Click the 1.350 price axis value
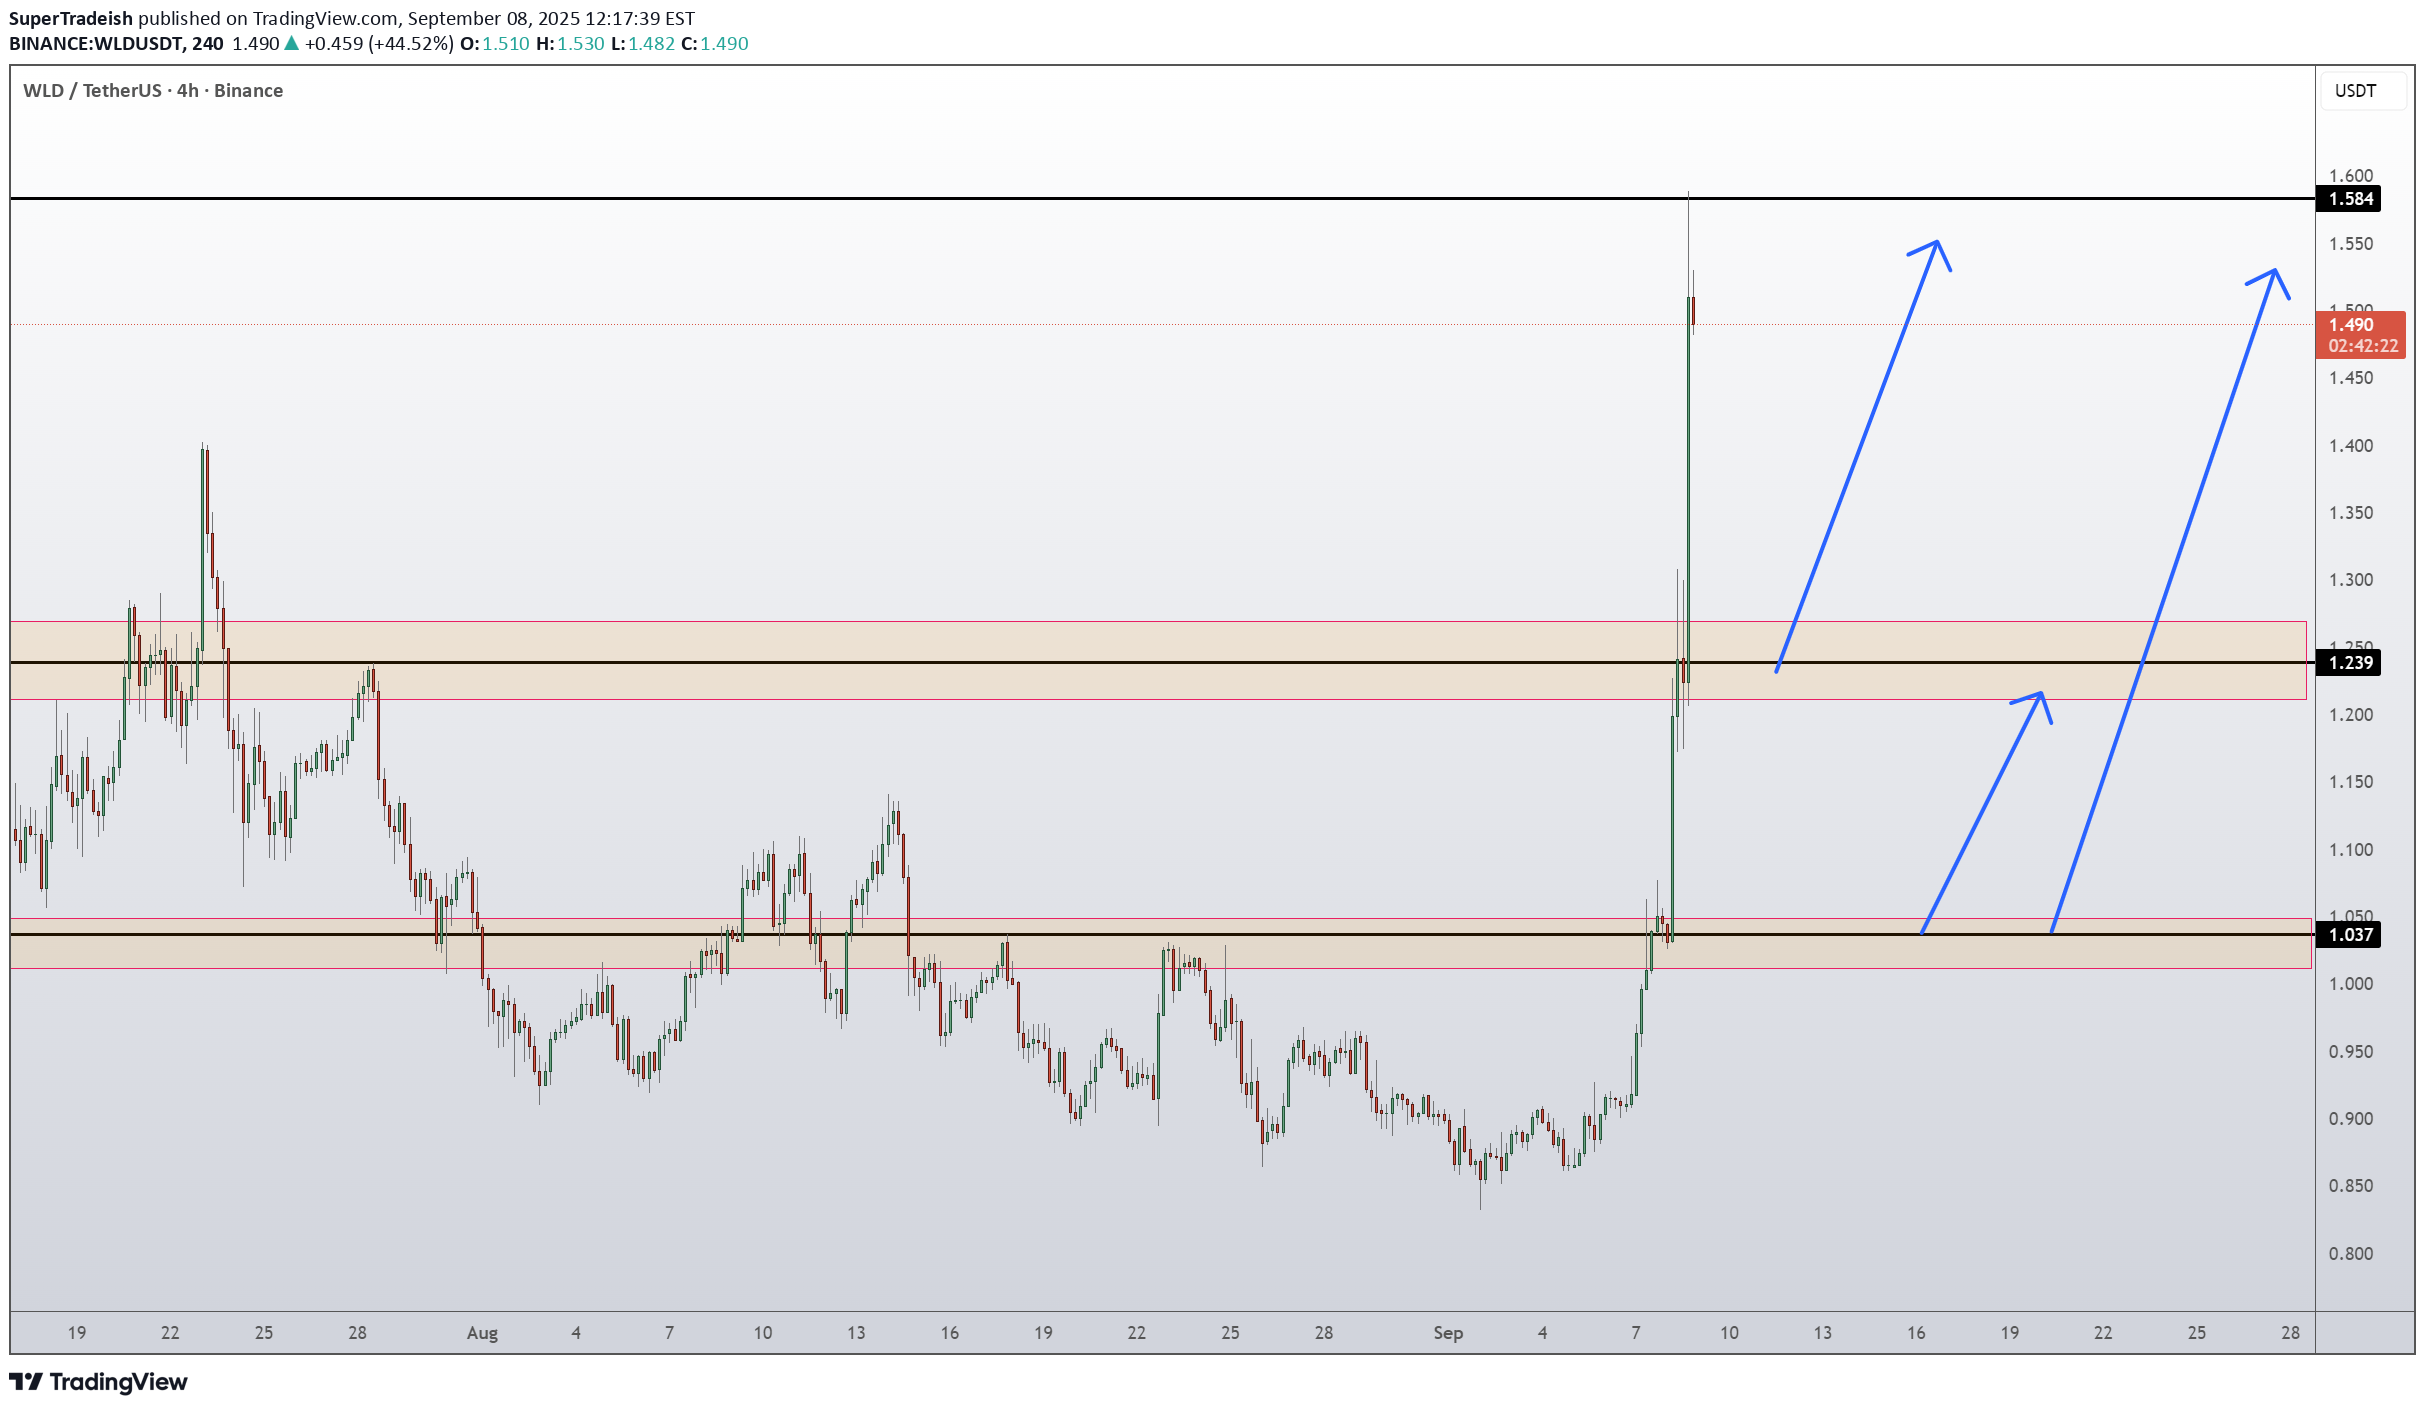Viewport: 2425px width, 1409px height. coord(2351,513)
